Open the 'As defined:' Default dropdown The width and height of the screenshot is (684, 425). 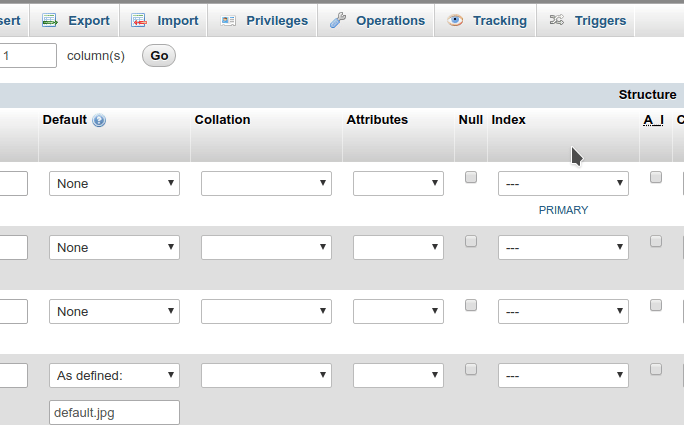(x=114, y=376)
